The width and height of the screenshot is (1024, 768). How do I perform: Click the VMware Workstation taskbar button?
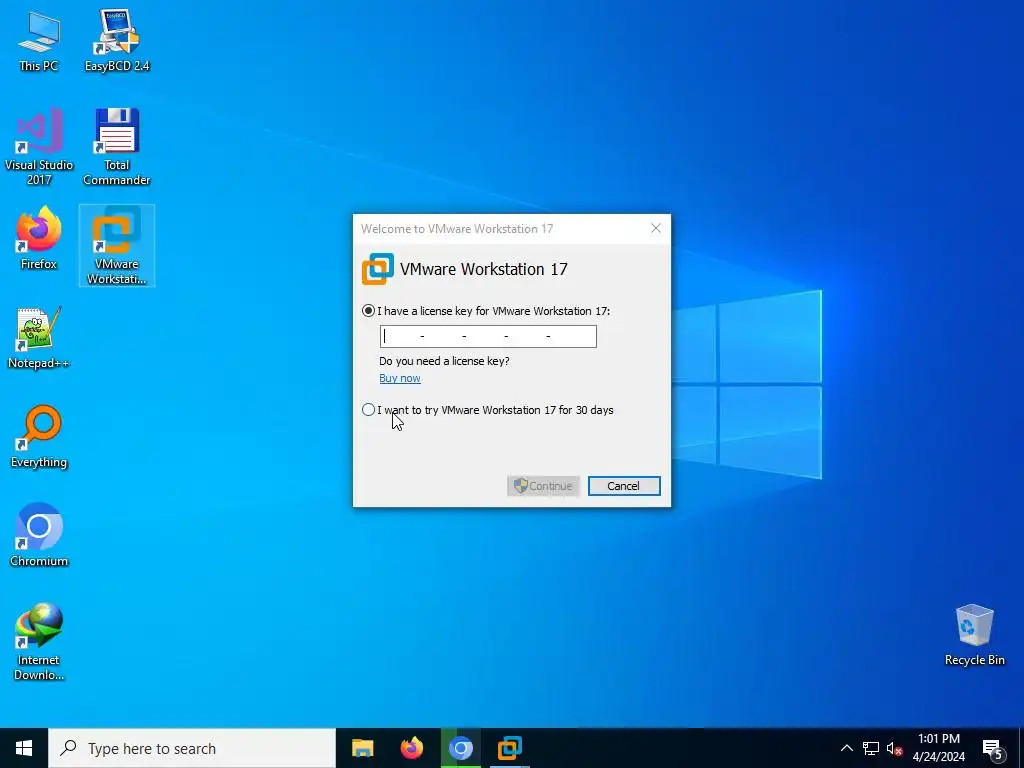[509, 748]
